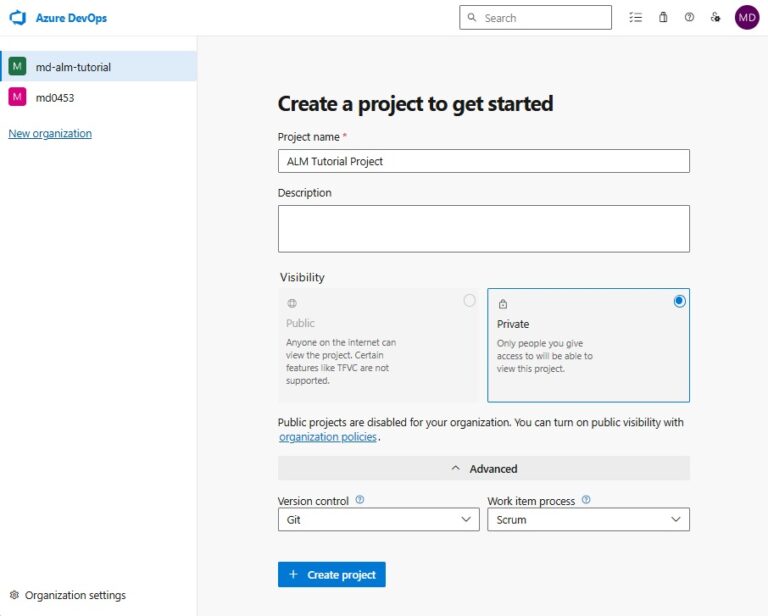
Task: Open the User settings icon in header
Action: (715, 18)
